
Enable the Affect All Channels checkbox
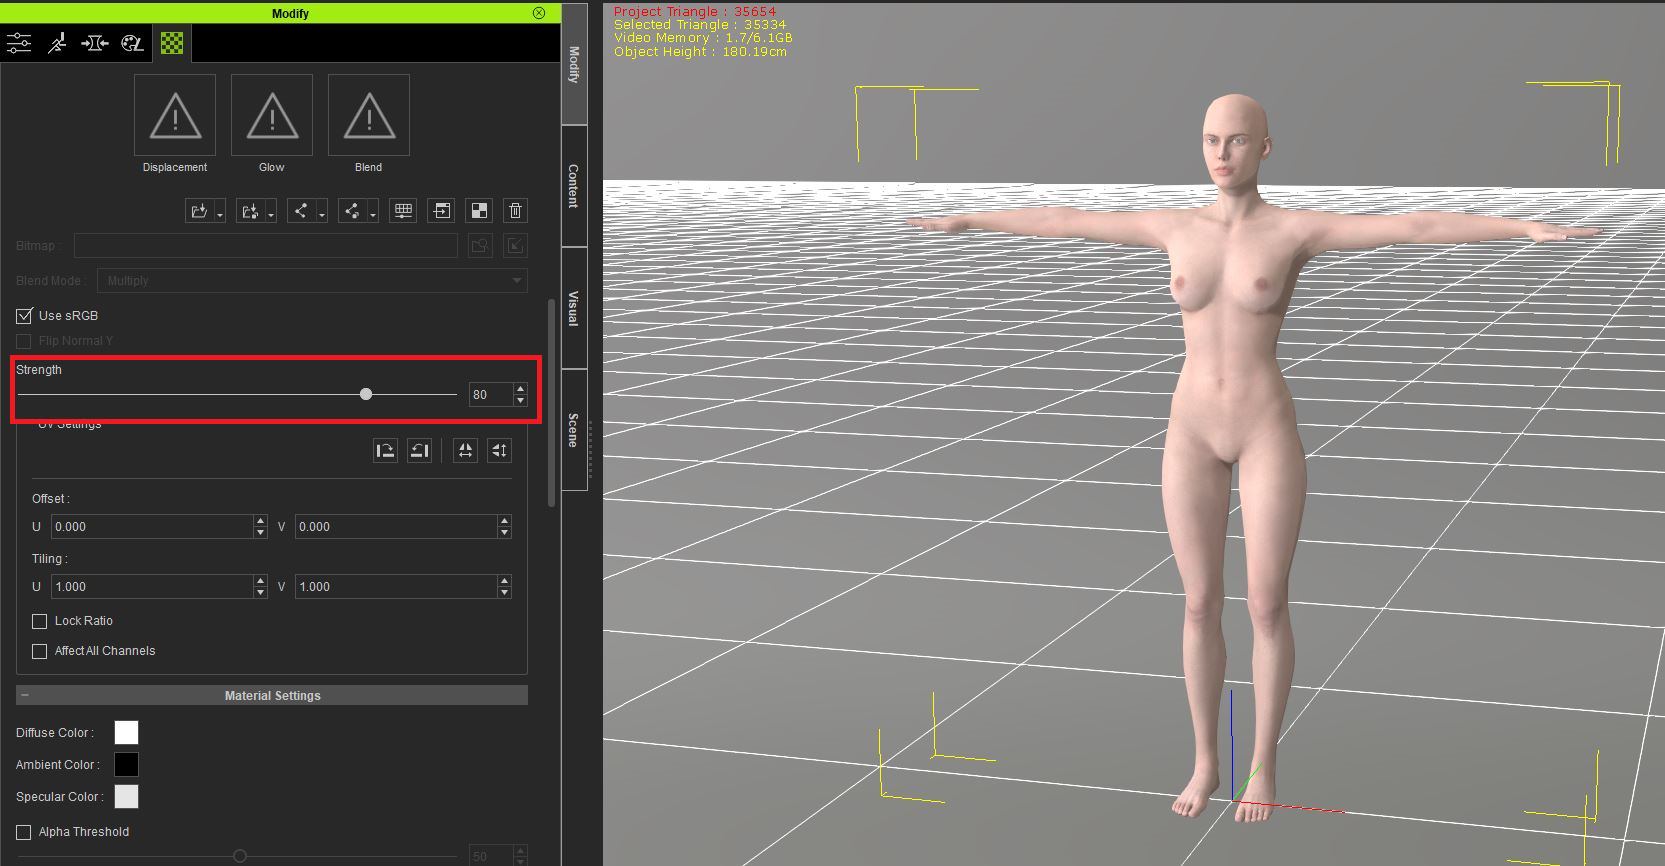point(40,651)
